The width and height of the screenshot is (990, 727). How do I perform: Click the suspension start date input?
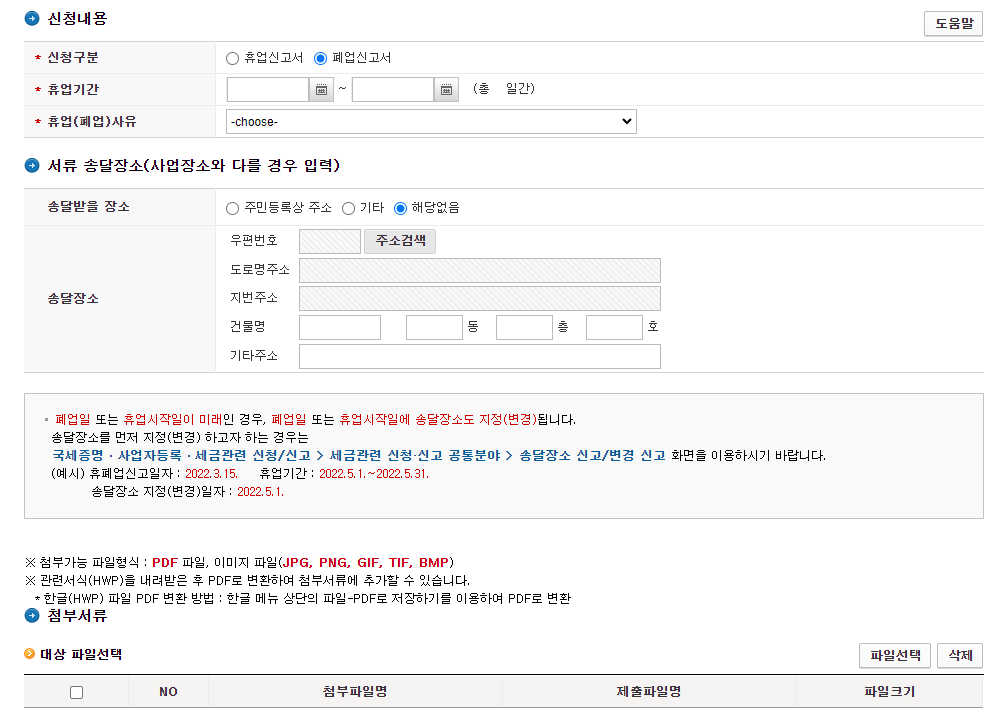[267, 88]
